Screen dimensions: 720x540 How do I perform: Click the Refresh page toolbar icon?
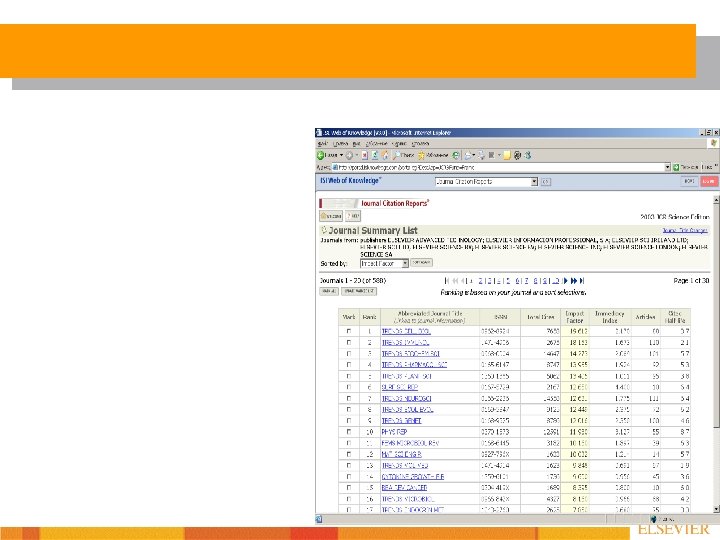[375, 155]
